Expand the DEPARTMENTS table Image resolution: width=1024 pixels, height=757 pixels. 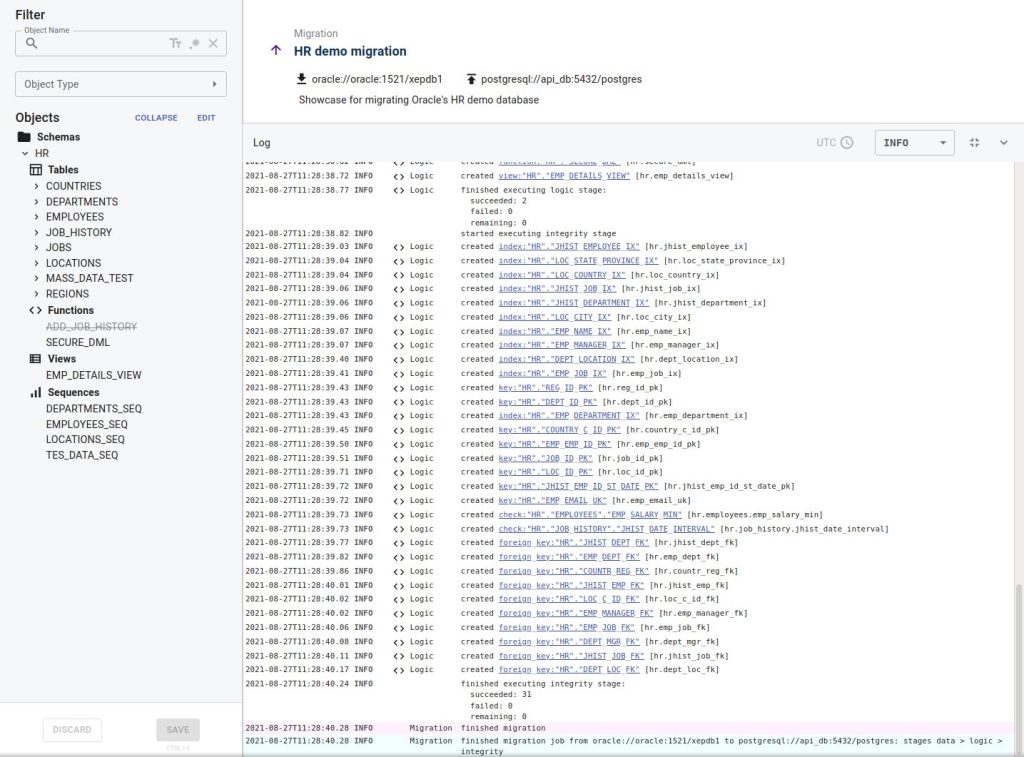pyautogui.click(x=37, y=202)
